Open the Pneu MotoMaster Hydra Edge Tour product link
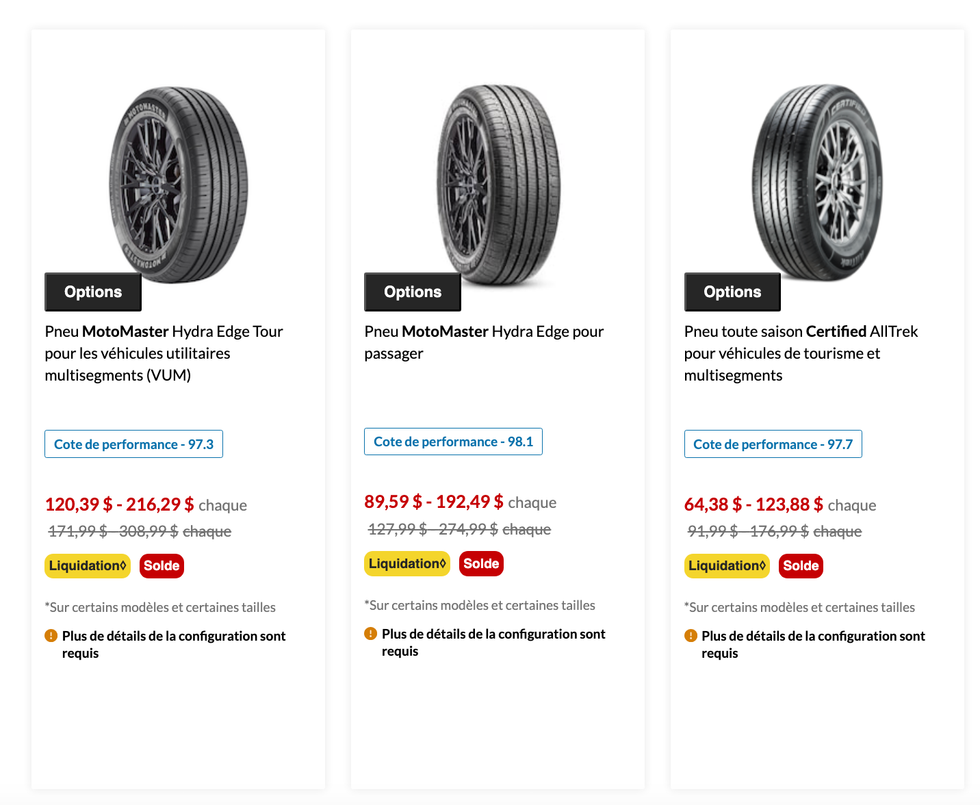Image resolution: width=980 pixels, height=805 pixels. click(162, 352)
